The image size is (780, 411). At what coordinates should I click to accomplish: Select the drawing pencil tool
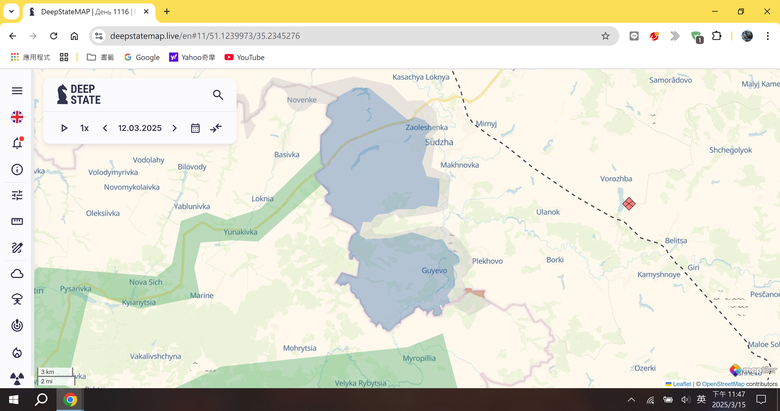[x=17, y=248]
